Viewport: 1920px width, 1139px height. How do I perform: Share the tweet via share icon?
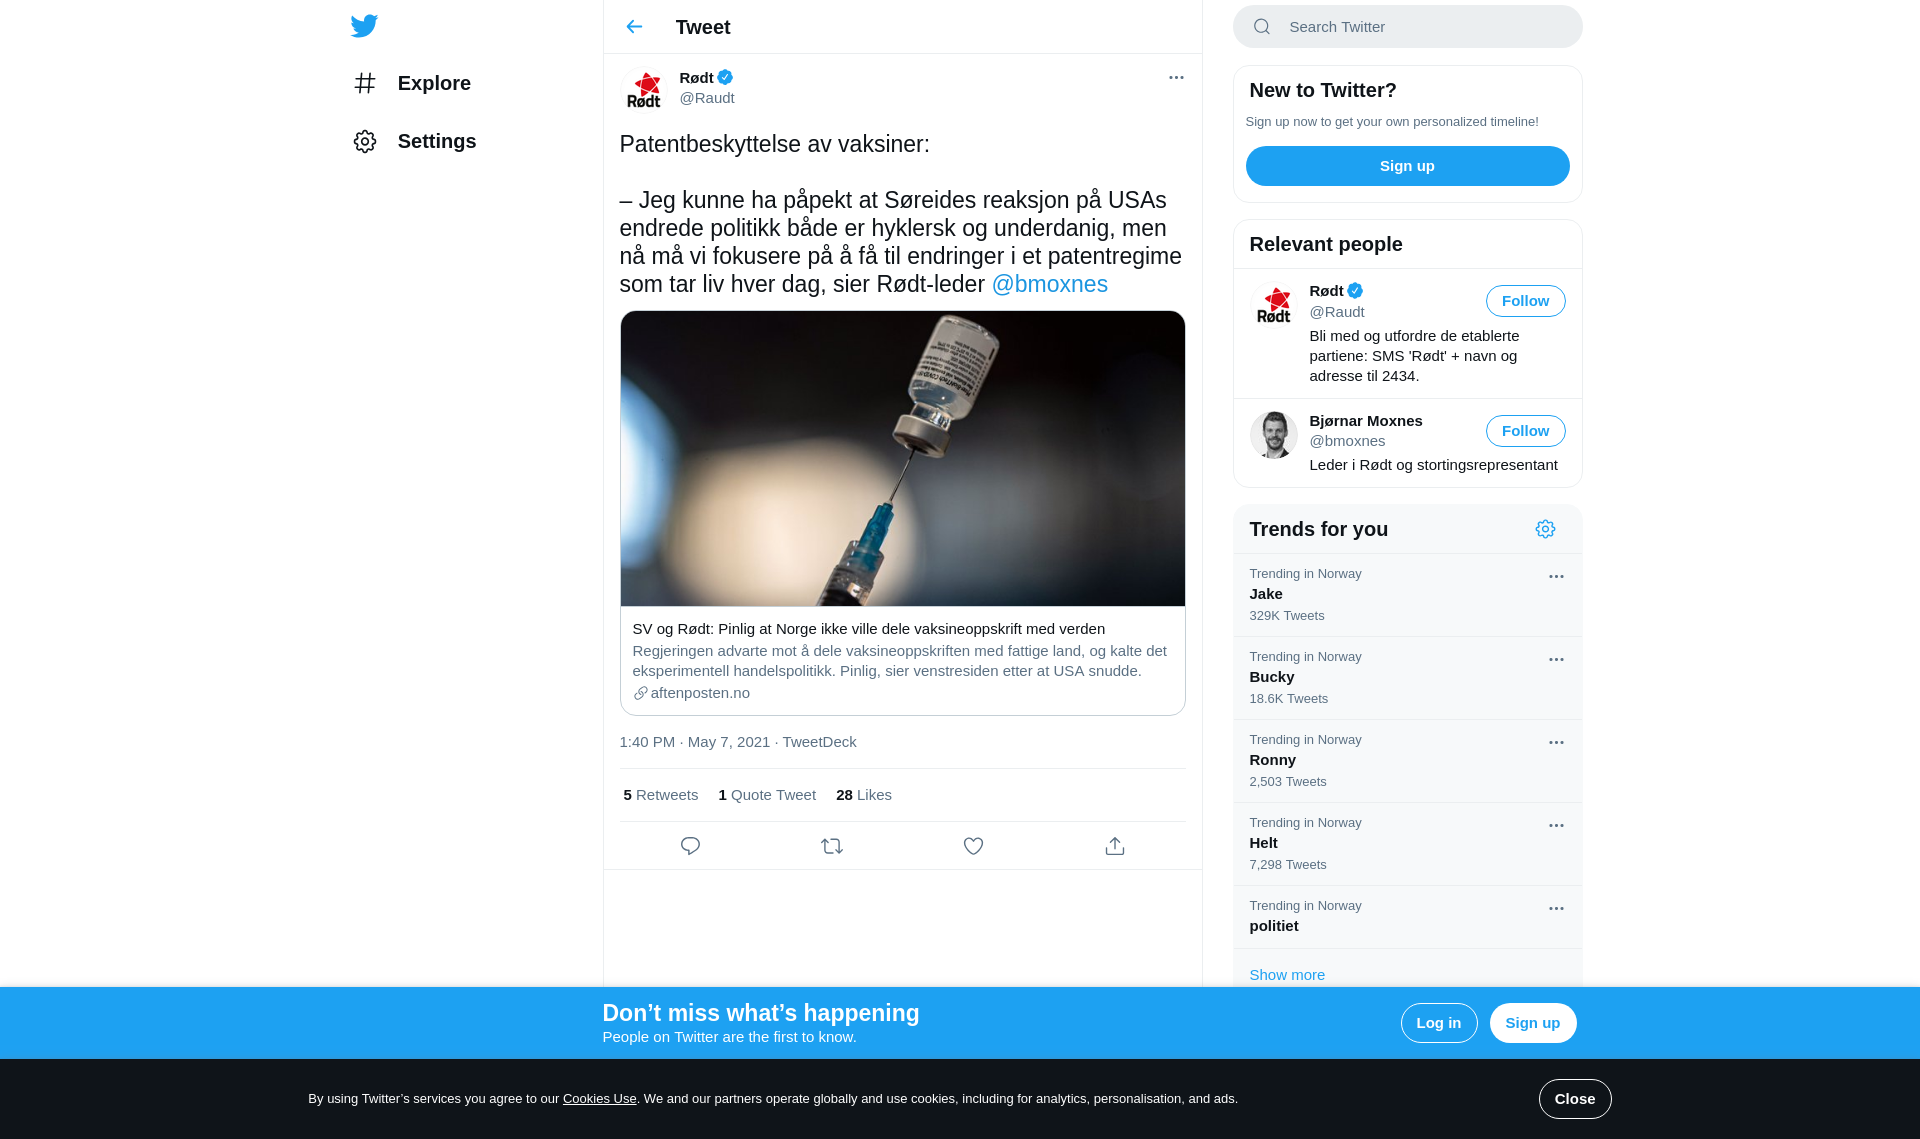tap(1115, 846)
